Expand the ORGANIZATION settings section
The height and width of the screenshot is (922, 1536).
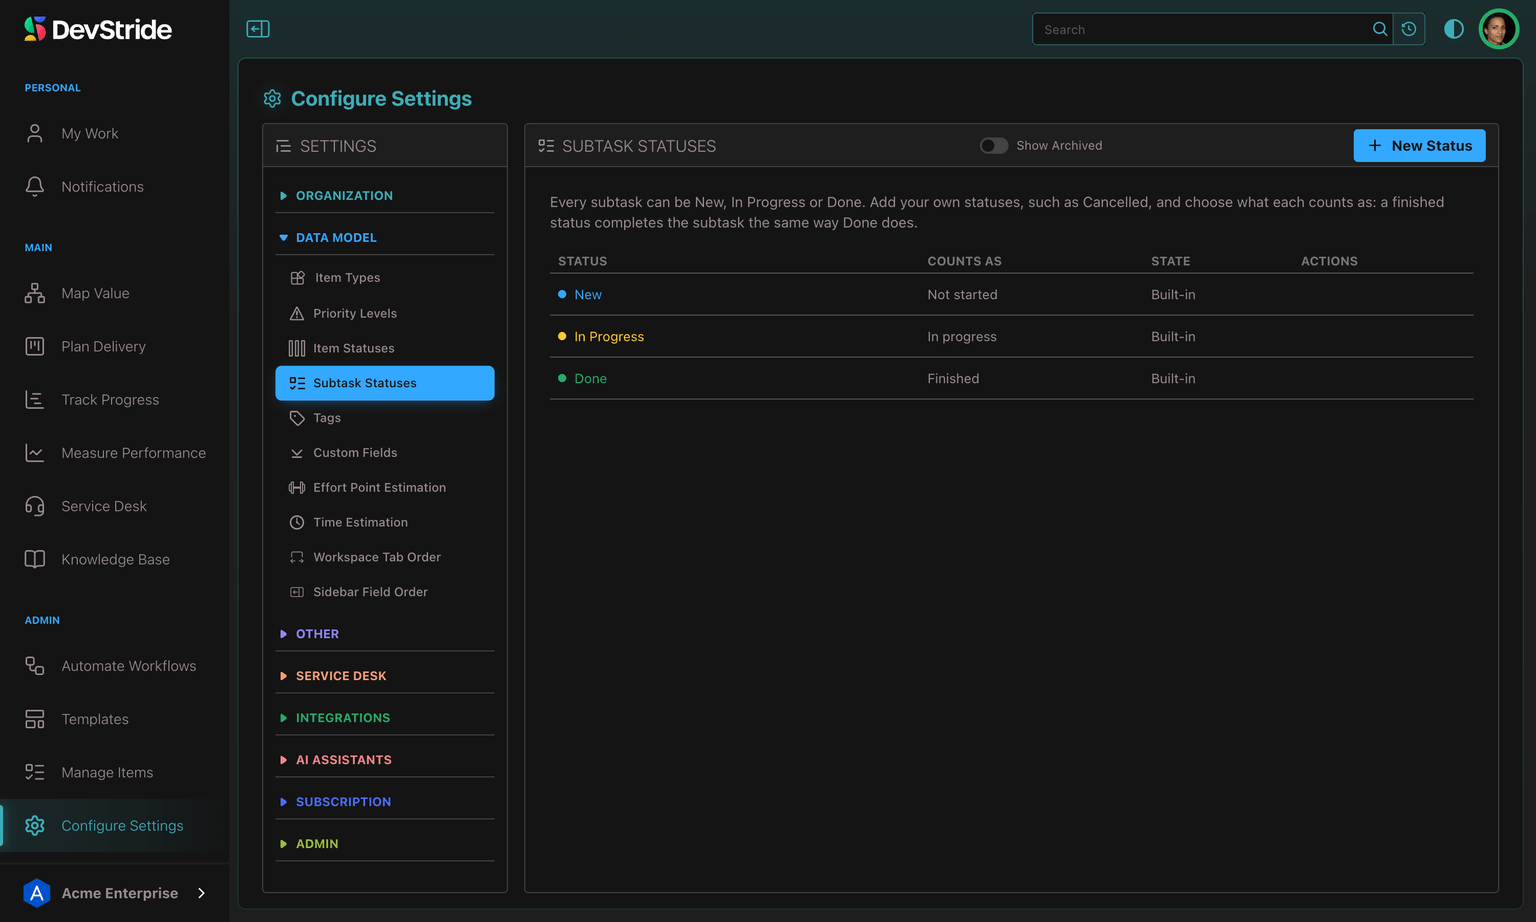coord(385,196)
